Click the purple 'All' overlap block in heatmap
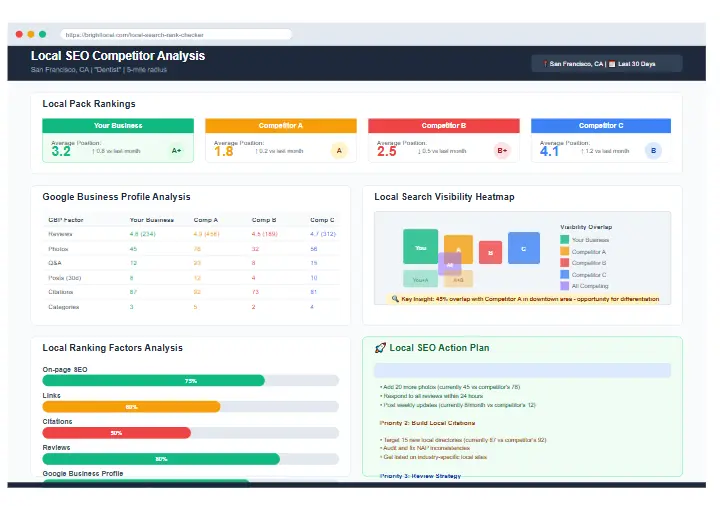This screenshot has height=506, width=720. pyautogui.click(x=450, y=264)
